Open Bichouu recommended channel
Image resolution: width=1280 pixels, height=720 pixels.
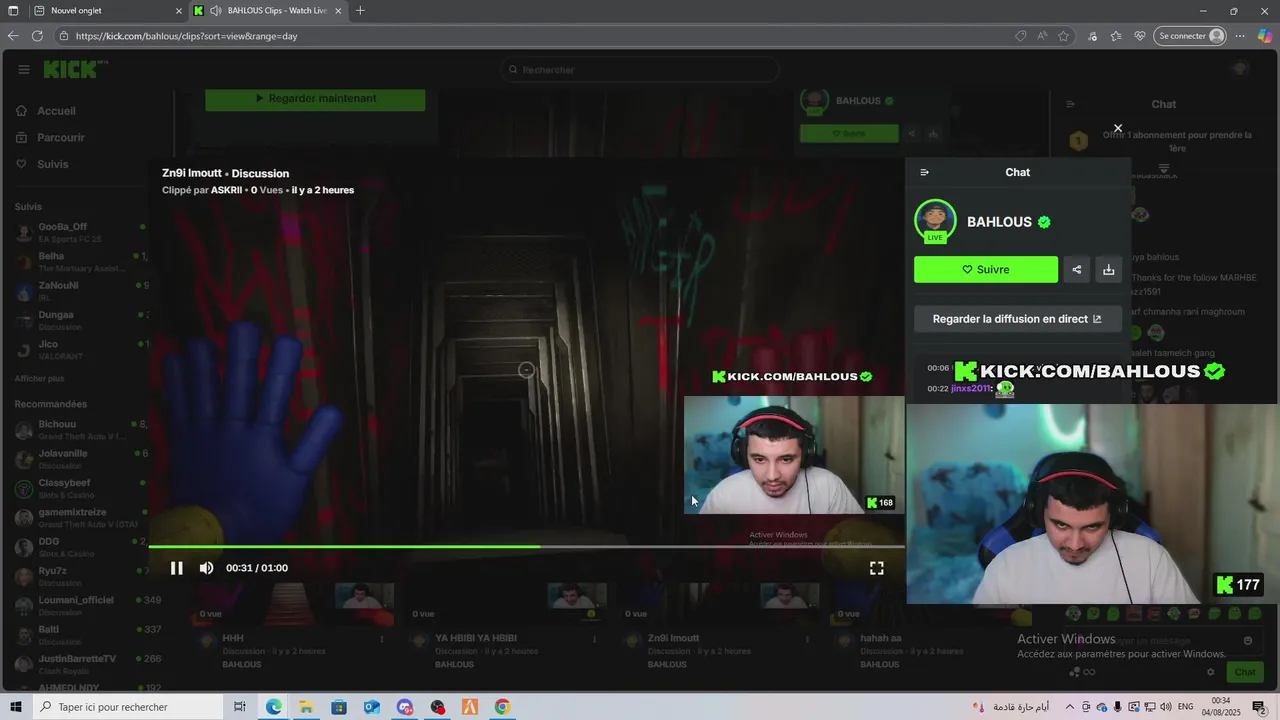coord(80,430)
